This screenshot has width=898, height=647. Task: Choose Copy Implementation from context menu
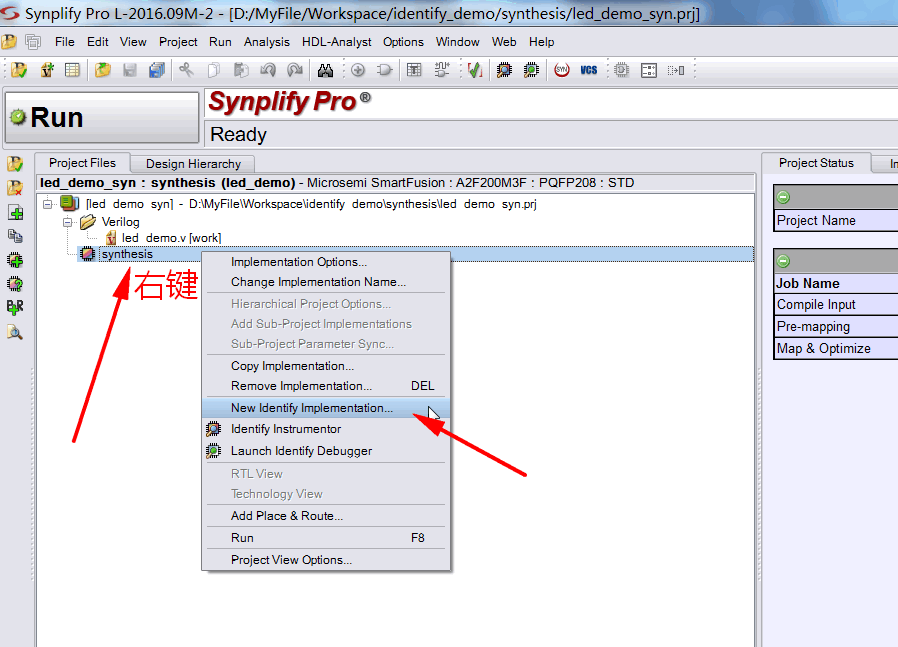(x=326, y=366)
